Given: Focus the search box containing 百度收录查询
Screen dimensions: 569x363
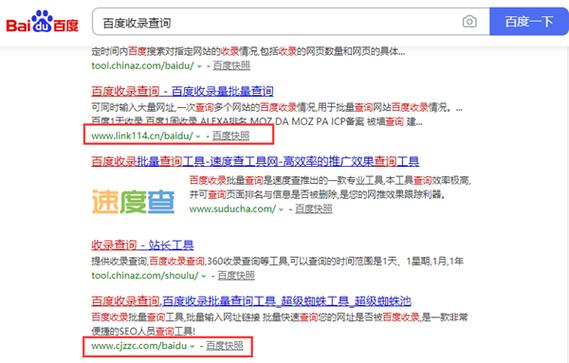Looking at the screenshot, I should pos(291,22).
